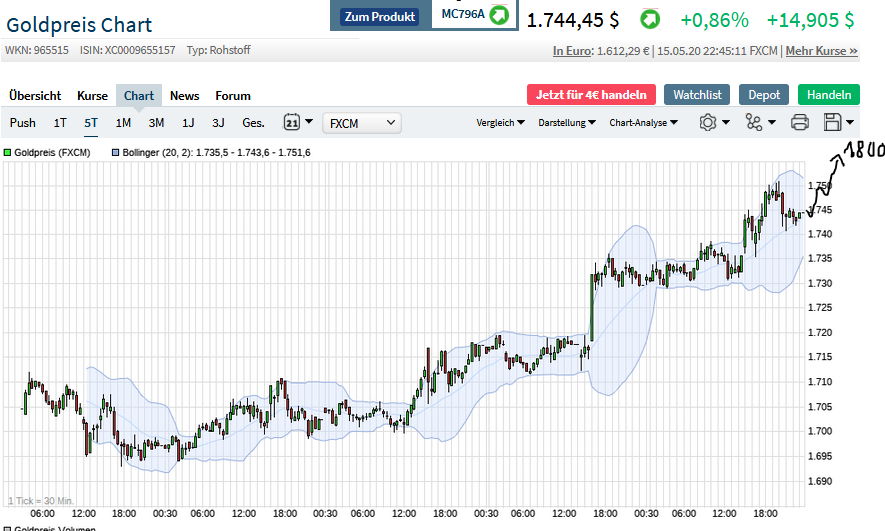Screen dimensions: 885x531
Task: Click the Goldpreis Volumen legend icon
Action: point(7,528)
